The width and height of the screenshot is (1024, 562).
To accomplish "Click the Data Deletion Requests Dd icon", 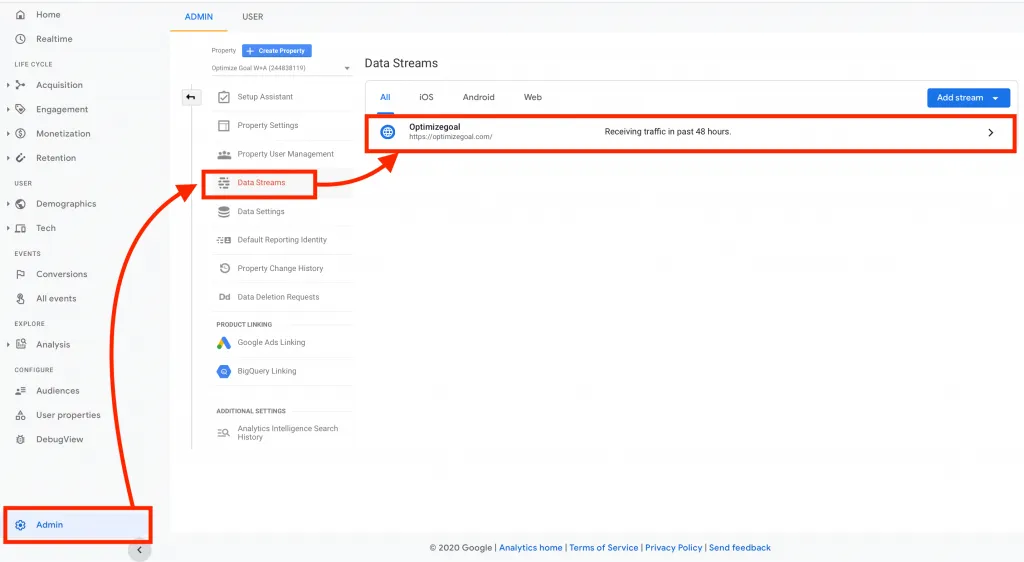I will click(x=224, y=297).
